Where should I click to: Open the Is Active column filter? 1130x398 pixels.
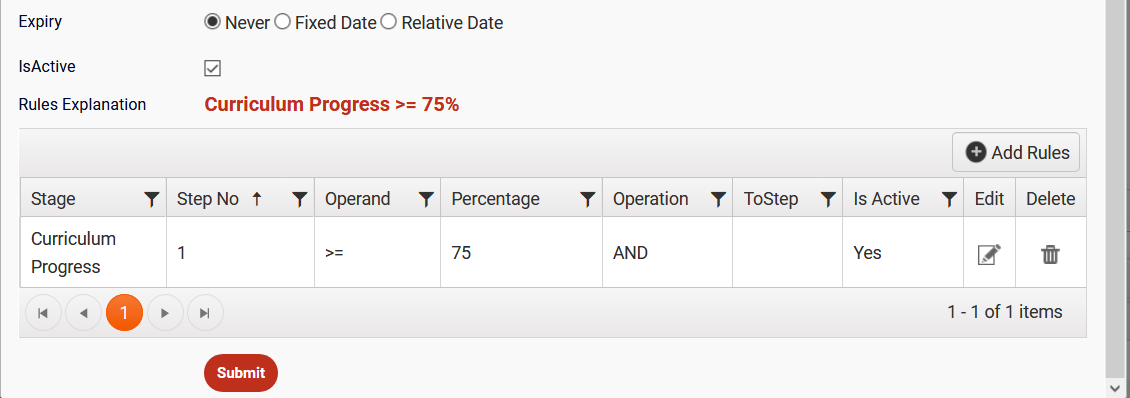[950, 200]
